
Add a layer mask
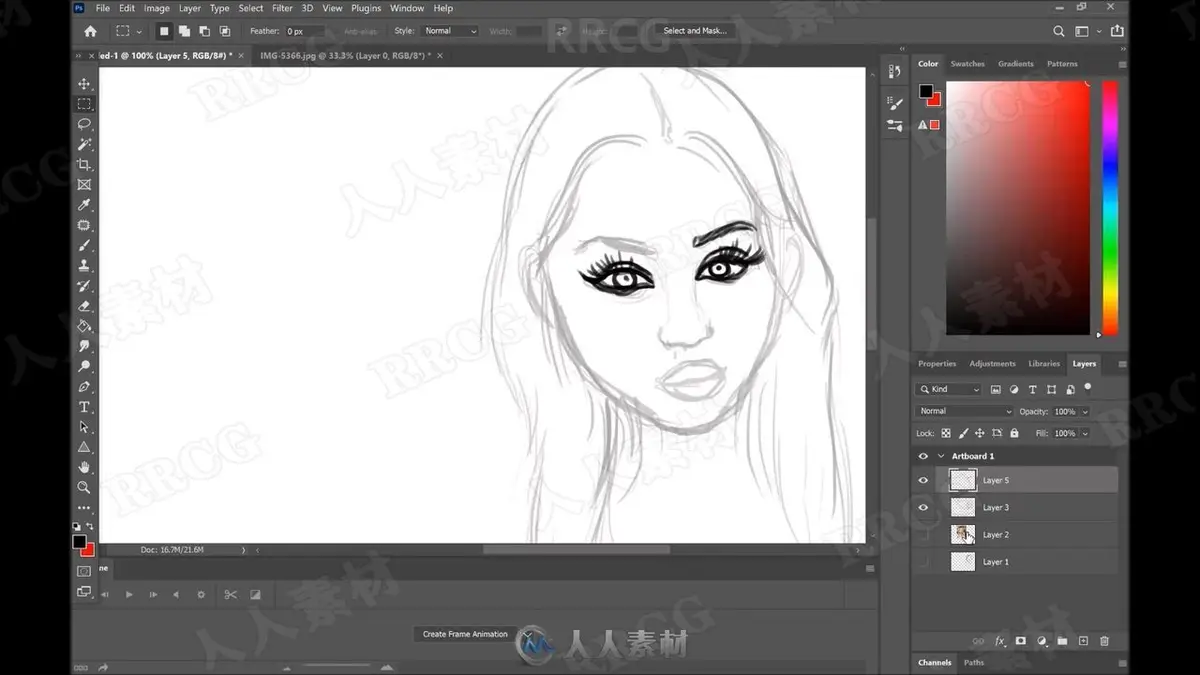pos(1020,641)
